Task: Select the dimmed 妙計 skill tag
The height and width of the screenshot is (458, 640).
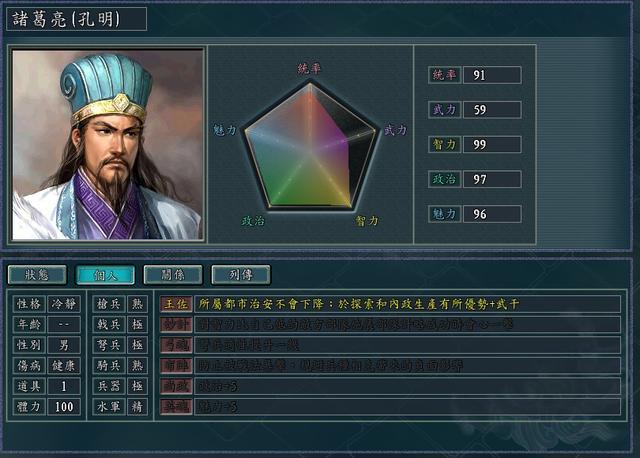Action: pos(176,325)
